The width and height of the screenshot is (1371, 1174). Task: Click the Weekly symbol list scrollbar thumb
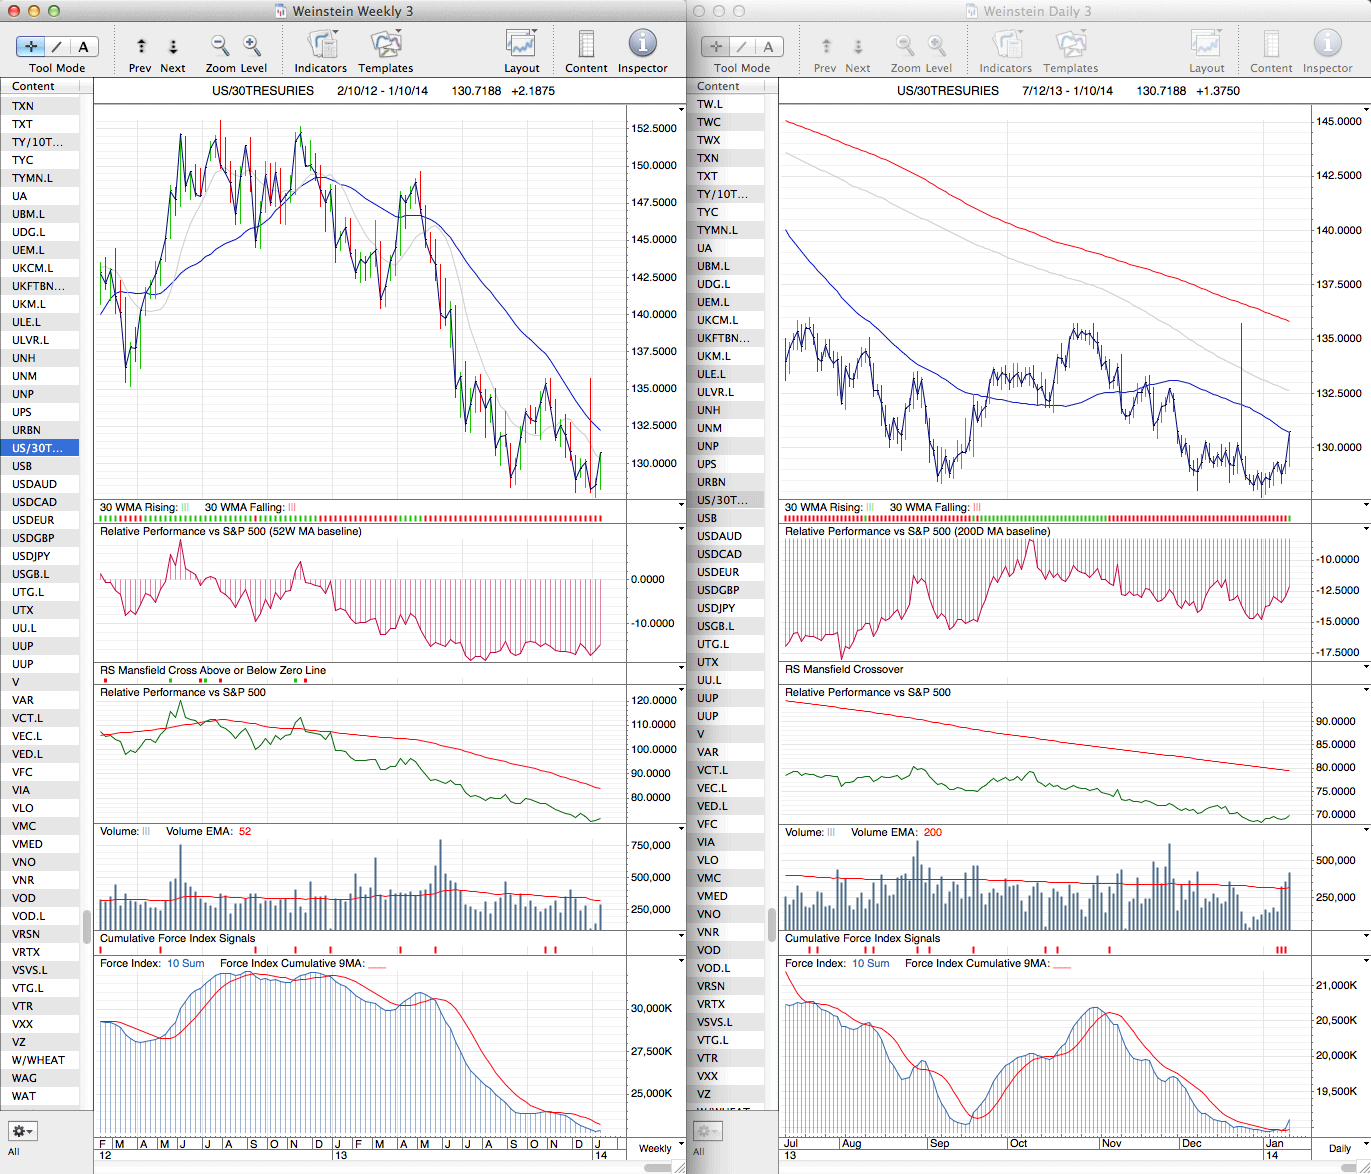point(87,925)
